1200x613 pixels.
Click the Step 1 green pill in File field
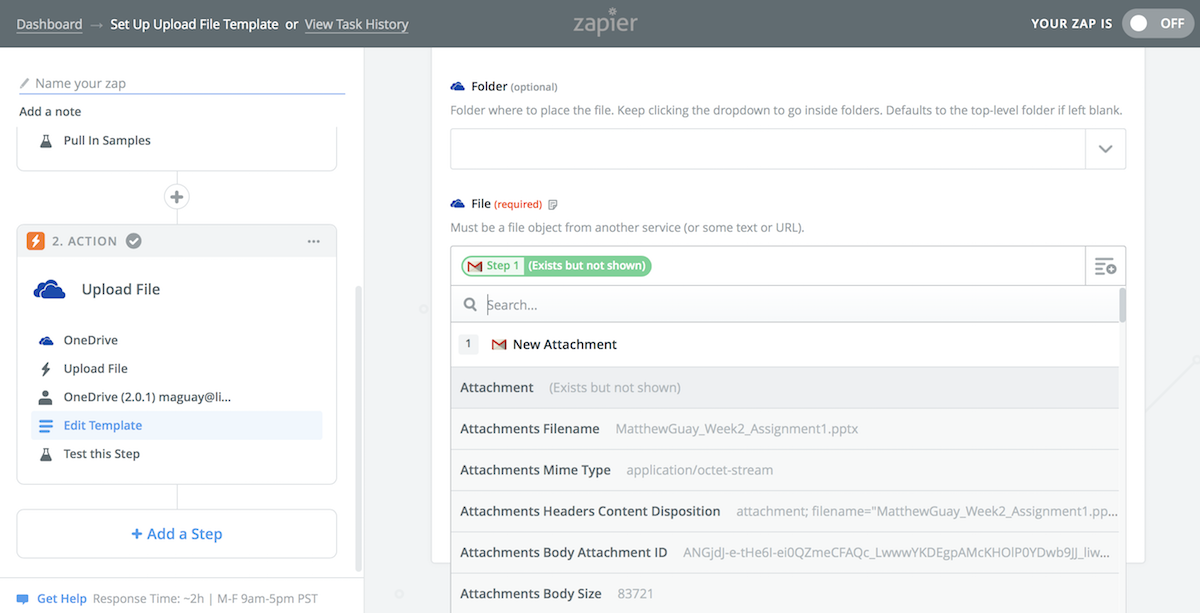(556, 266)
